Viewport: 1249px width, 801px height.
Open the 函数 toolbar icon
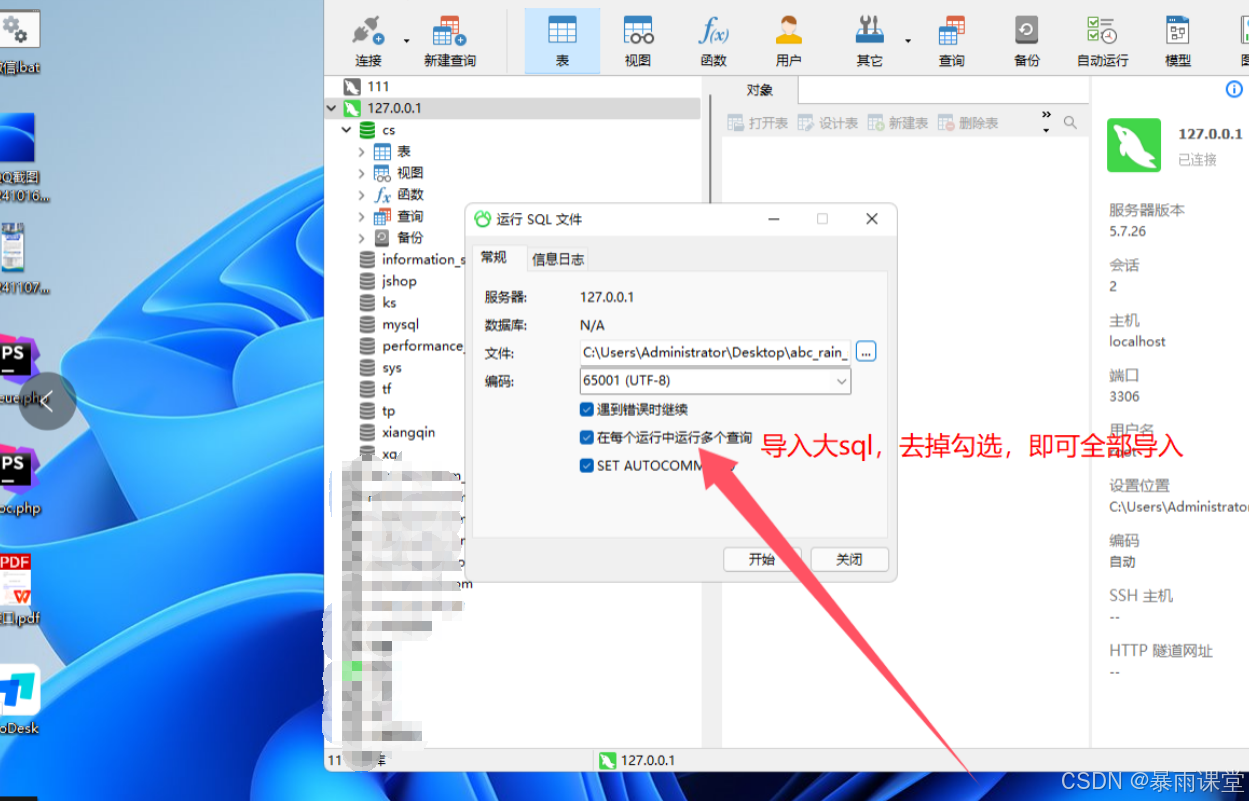tap(713, 41)
